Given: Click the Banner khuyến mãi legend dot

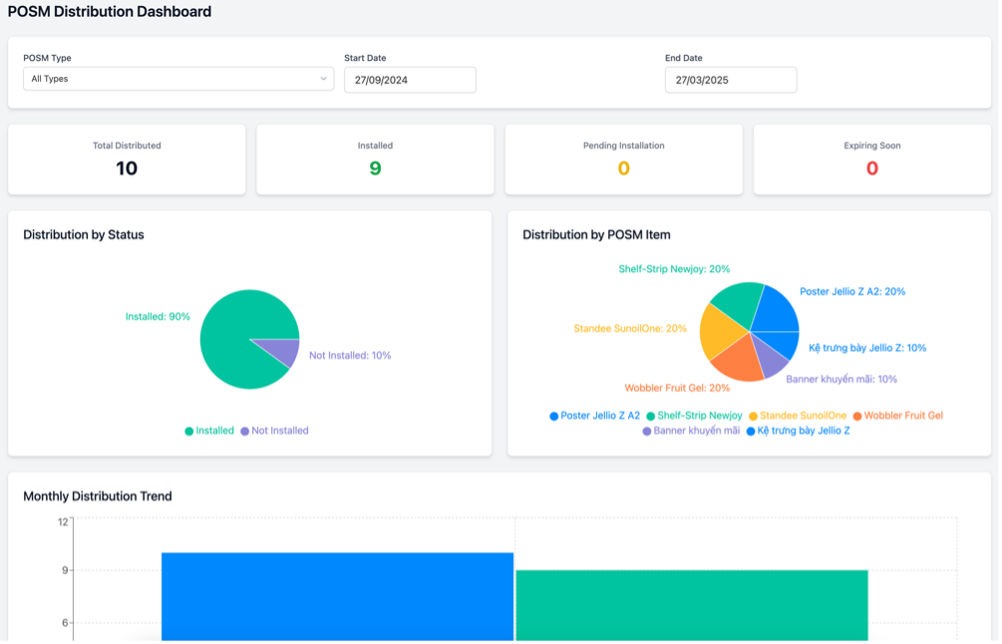Looking at the screenshot, I should [x=646, y=432].
